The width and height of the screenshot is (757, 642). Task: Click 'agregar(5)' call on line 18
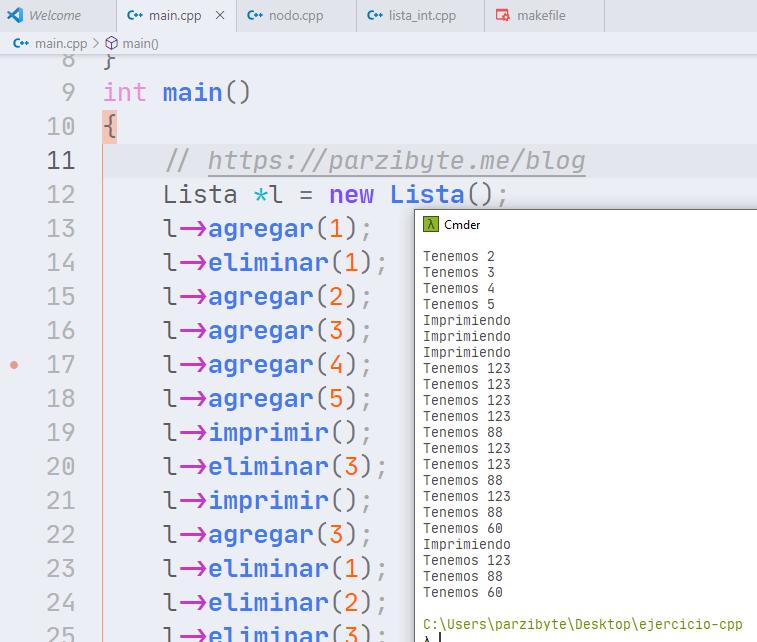click(282, 399)
